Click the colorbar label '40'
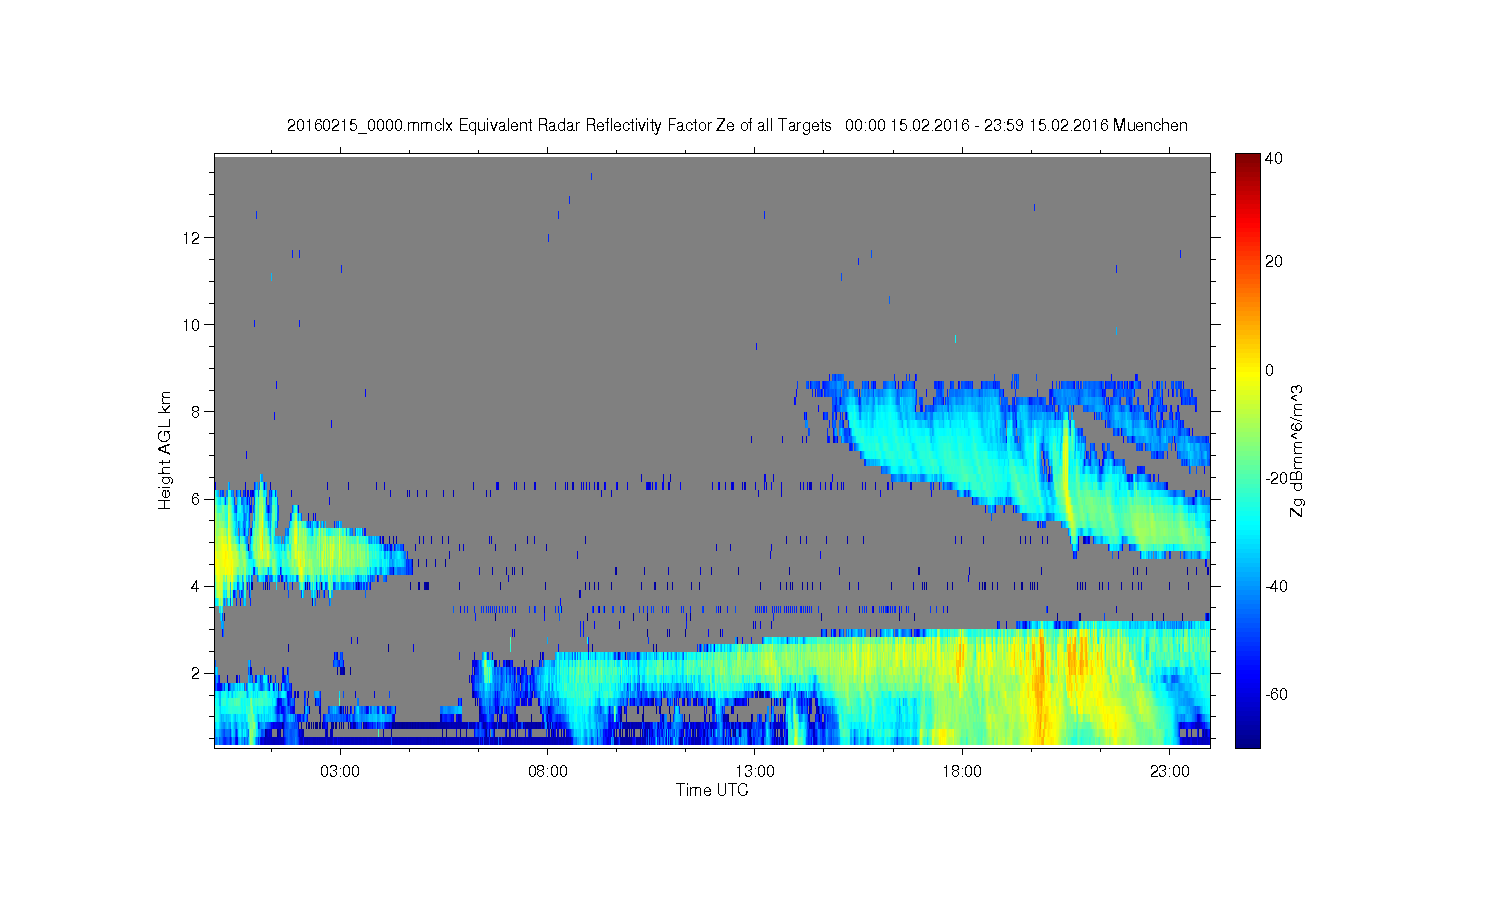This screenshot has height=900, width=1500. [1274, 159]
